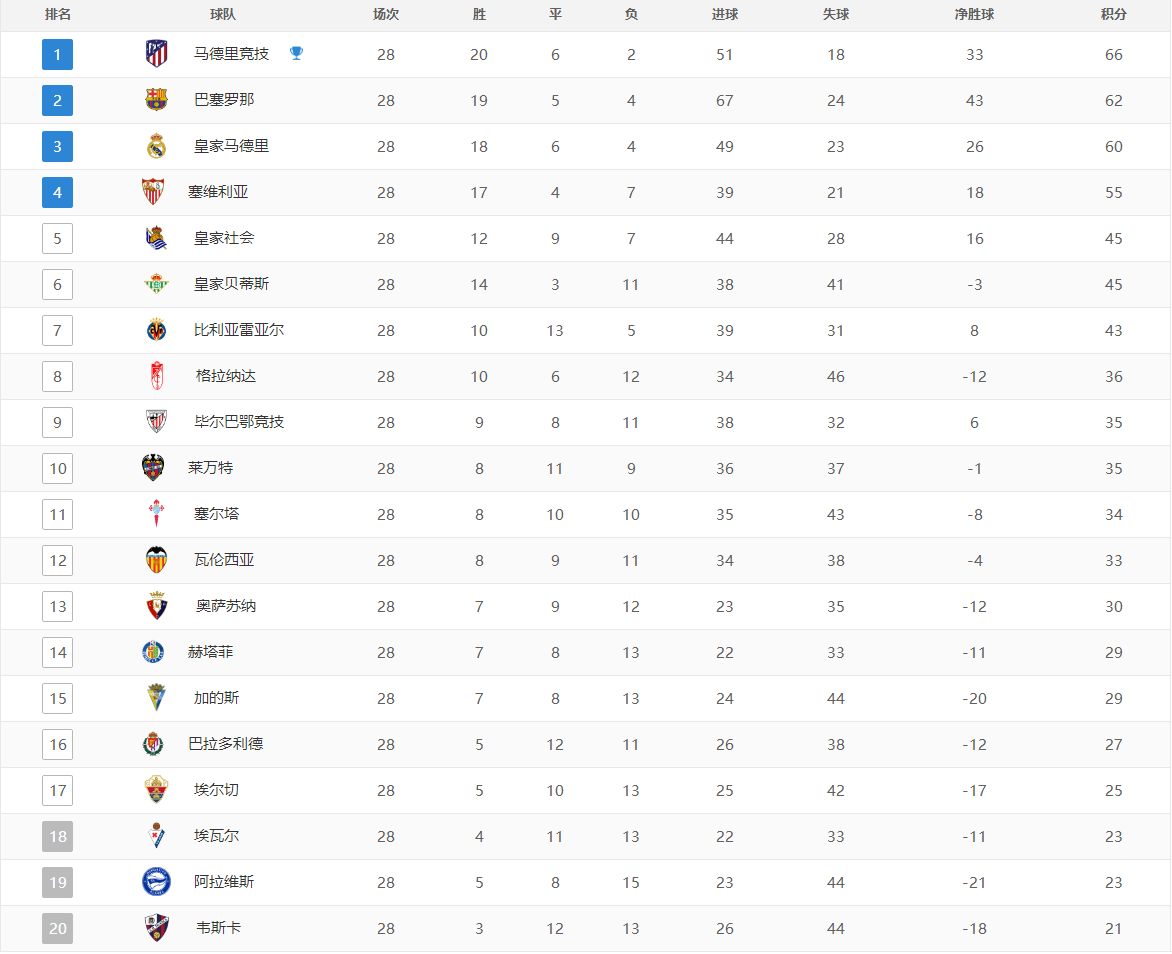
Task: Click the Real Betis green crest
Action: 156,284
